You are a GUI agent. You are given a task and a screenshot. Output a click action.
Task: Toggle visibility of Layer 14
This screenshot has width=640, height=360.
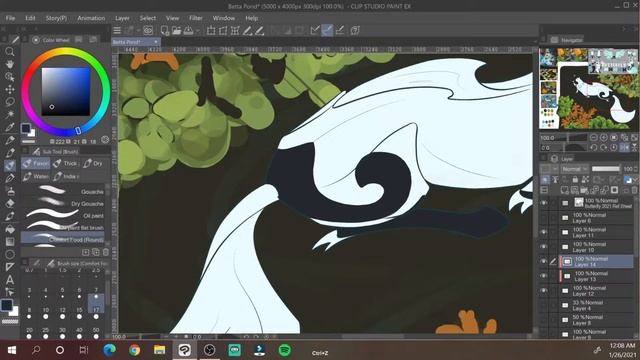(x=544, y=261)
